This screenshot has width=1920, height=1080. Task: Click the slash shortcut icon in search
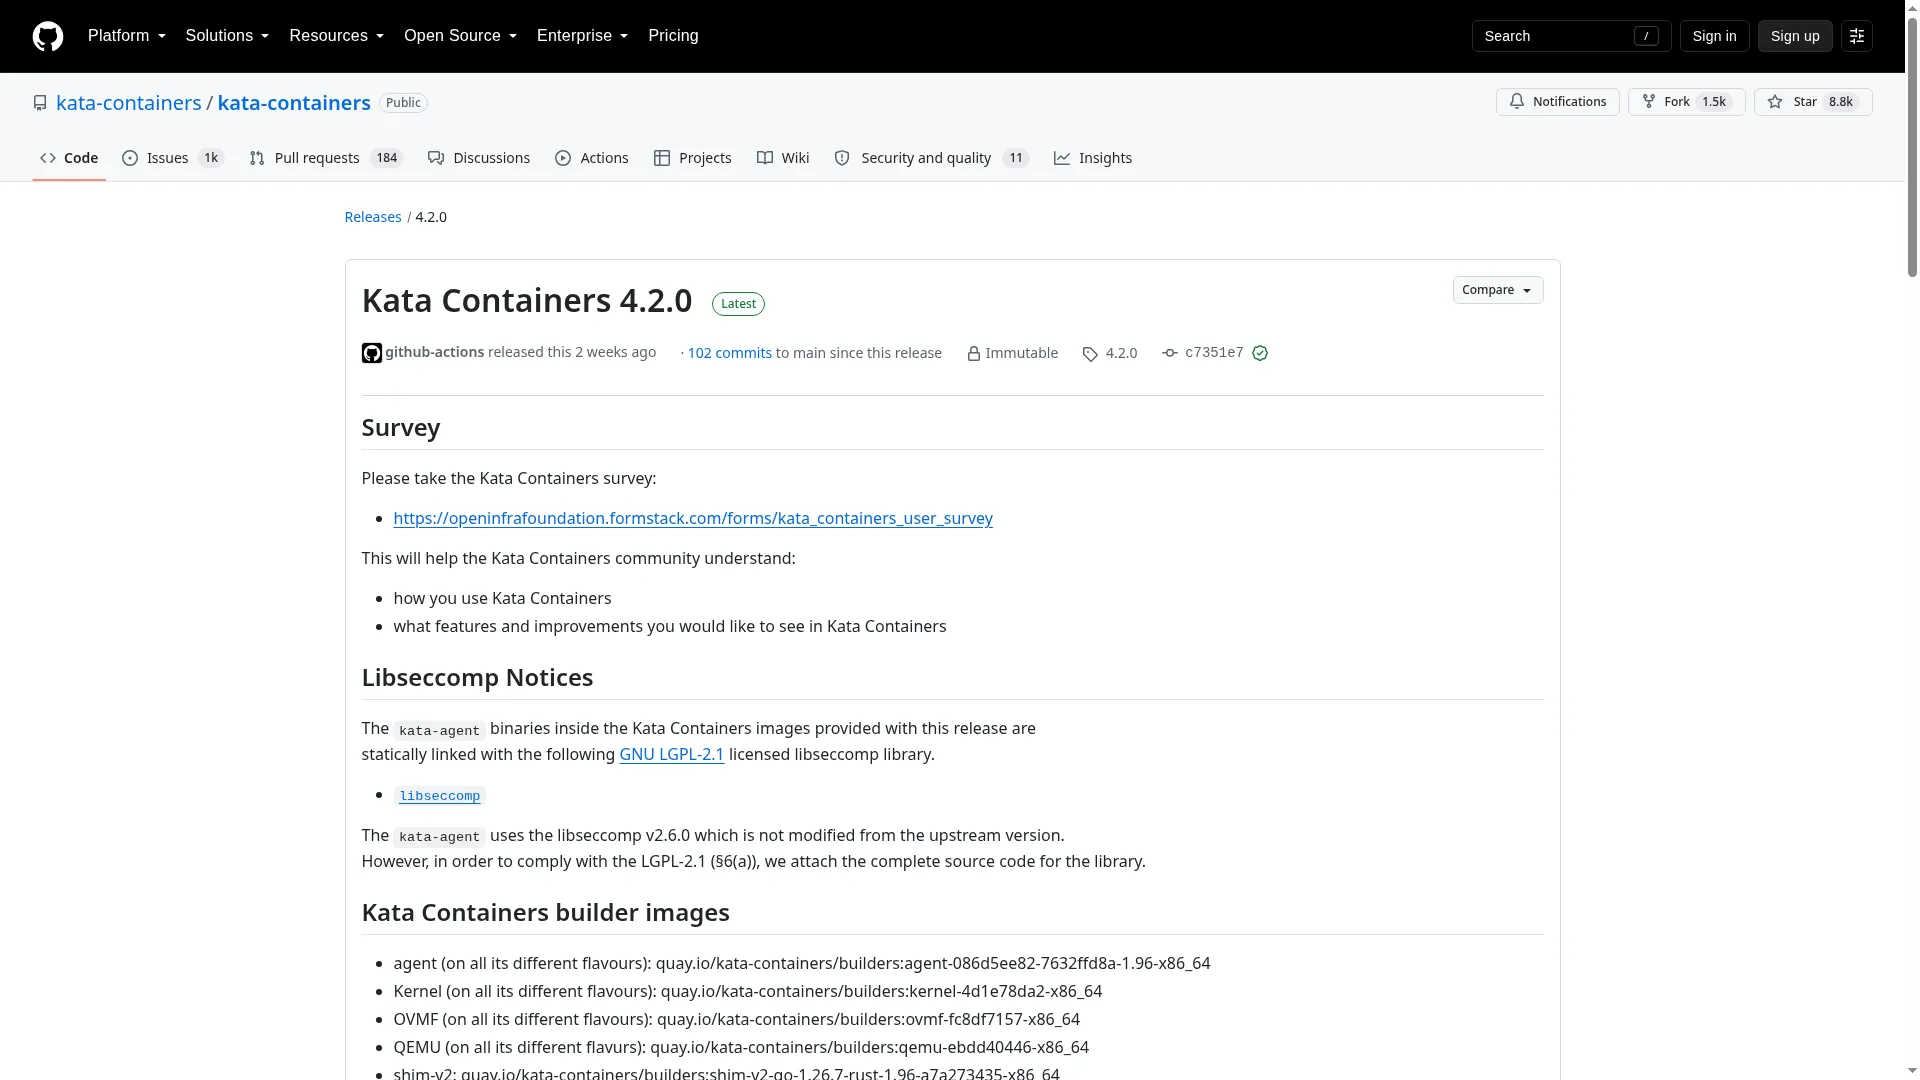1646,36
